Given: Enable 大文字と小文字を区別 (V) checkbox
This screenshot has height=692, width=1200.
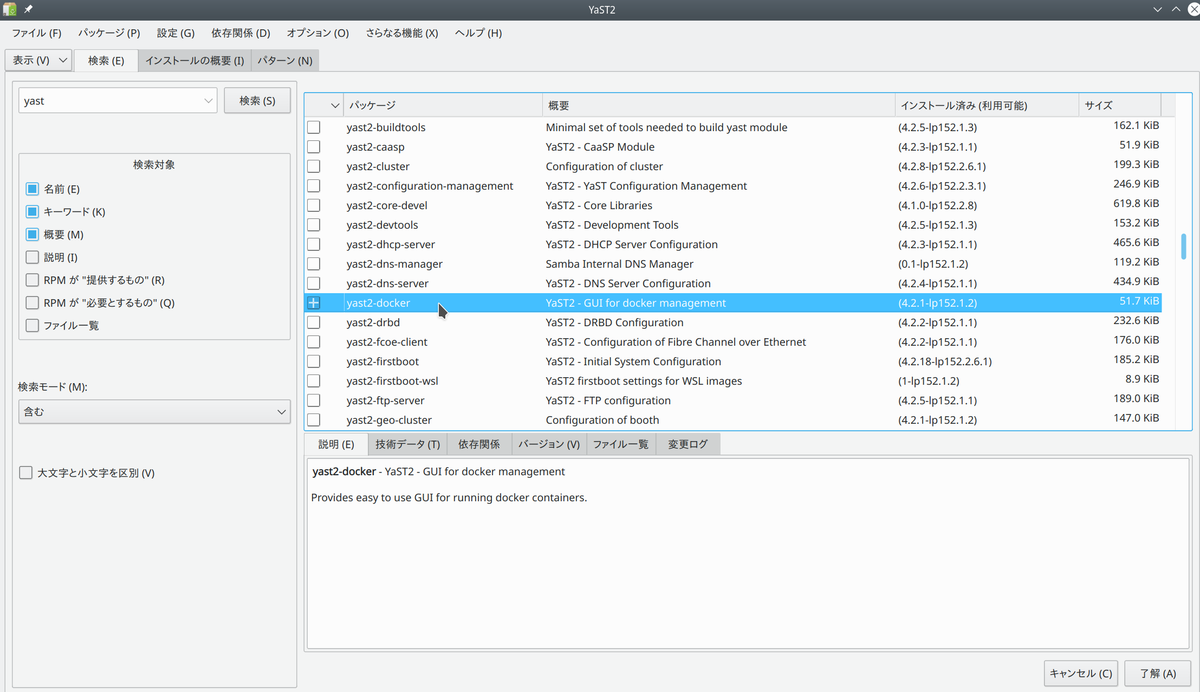Looking at the screenshot, I should pos(26,473).
